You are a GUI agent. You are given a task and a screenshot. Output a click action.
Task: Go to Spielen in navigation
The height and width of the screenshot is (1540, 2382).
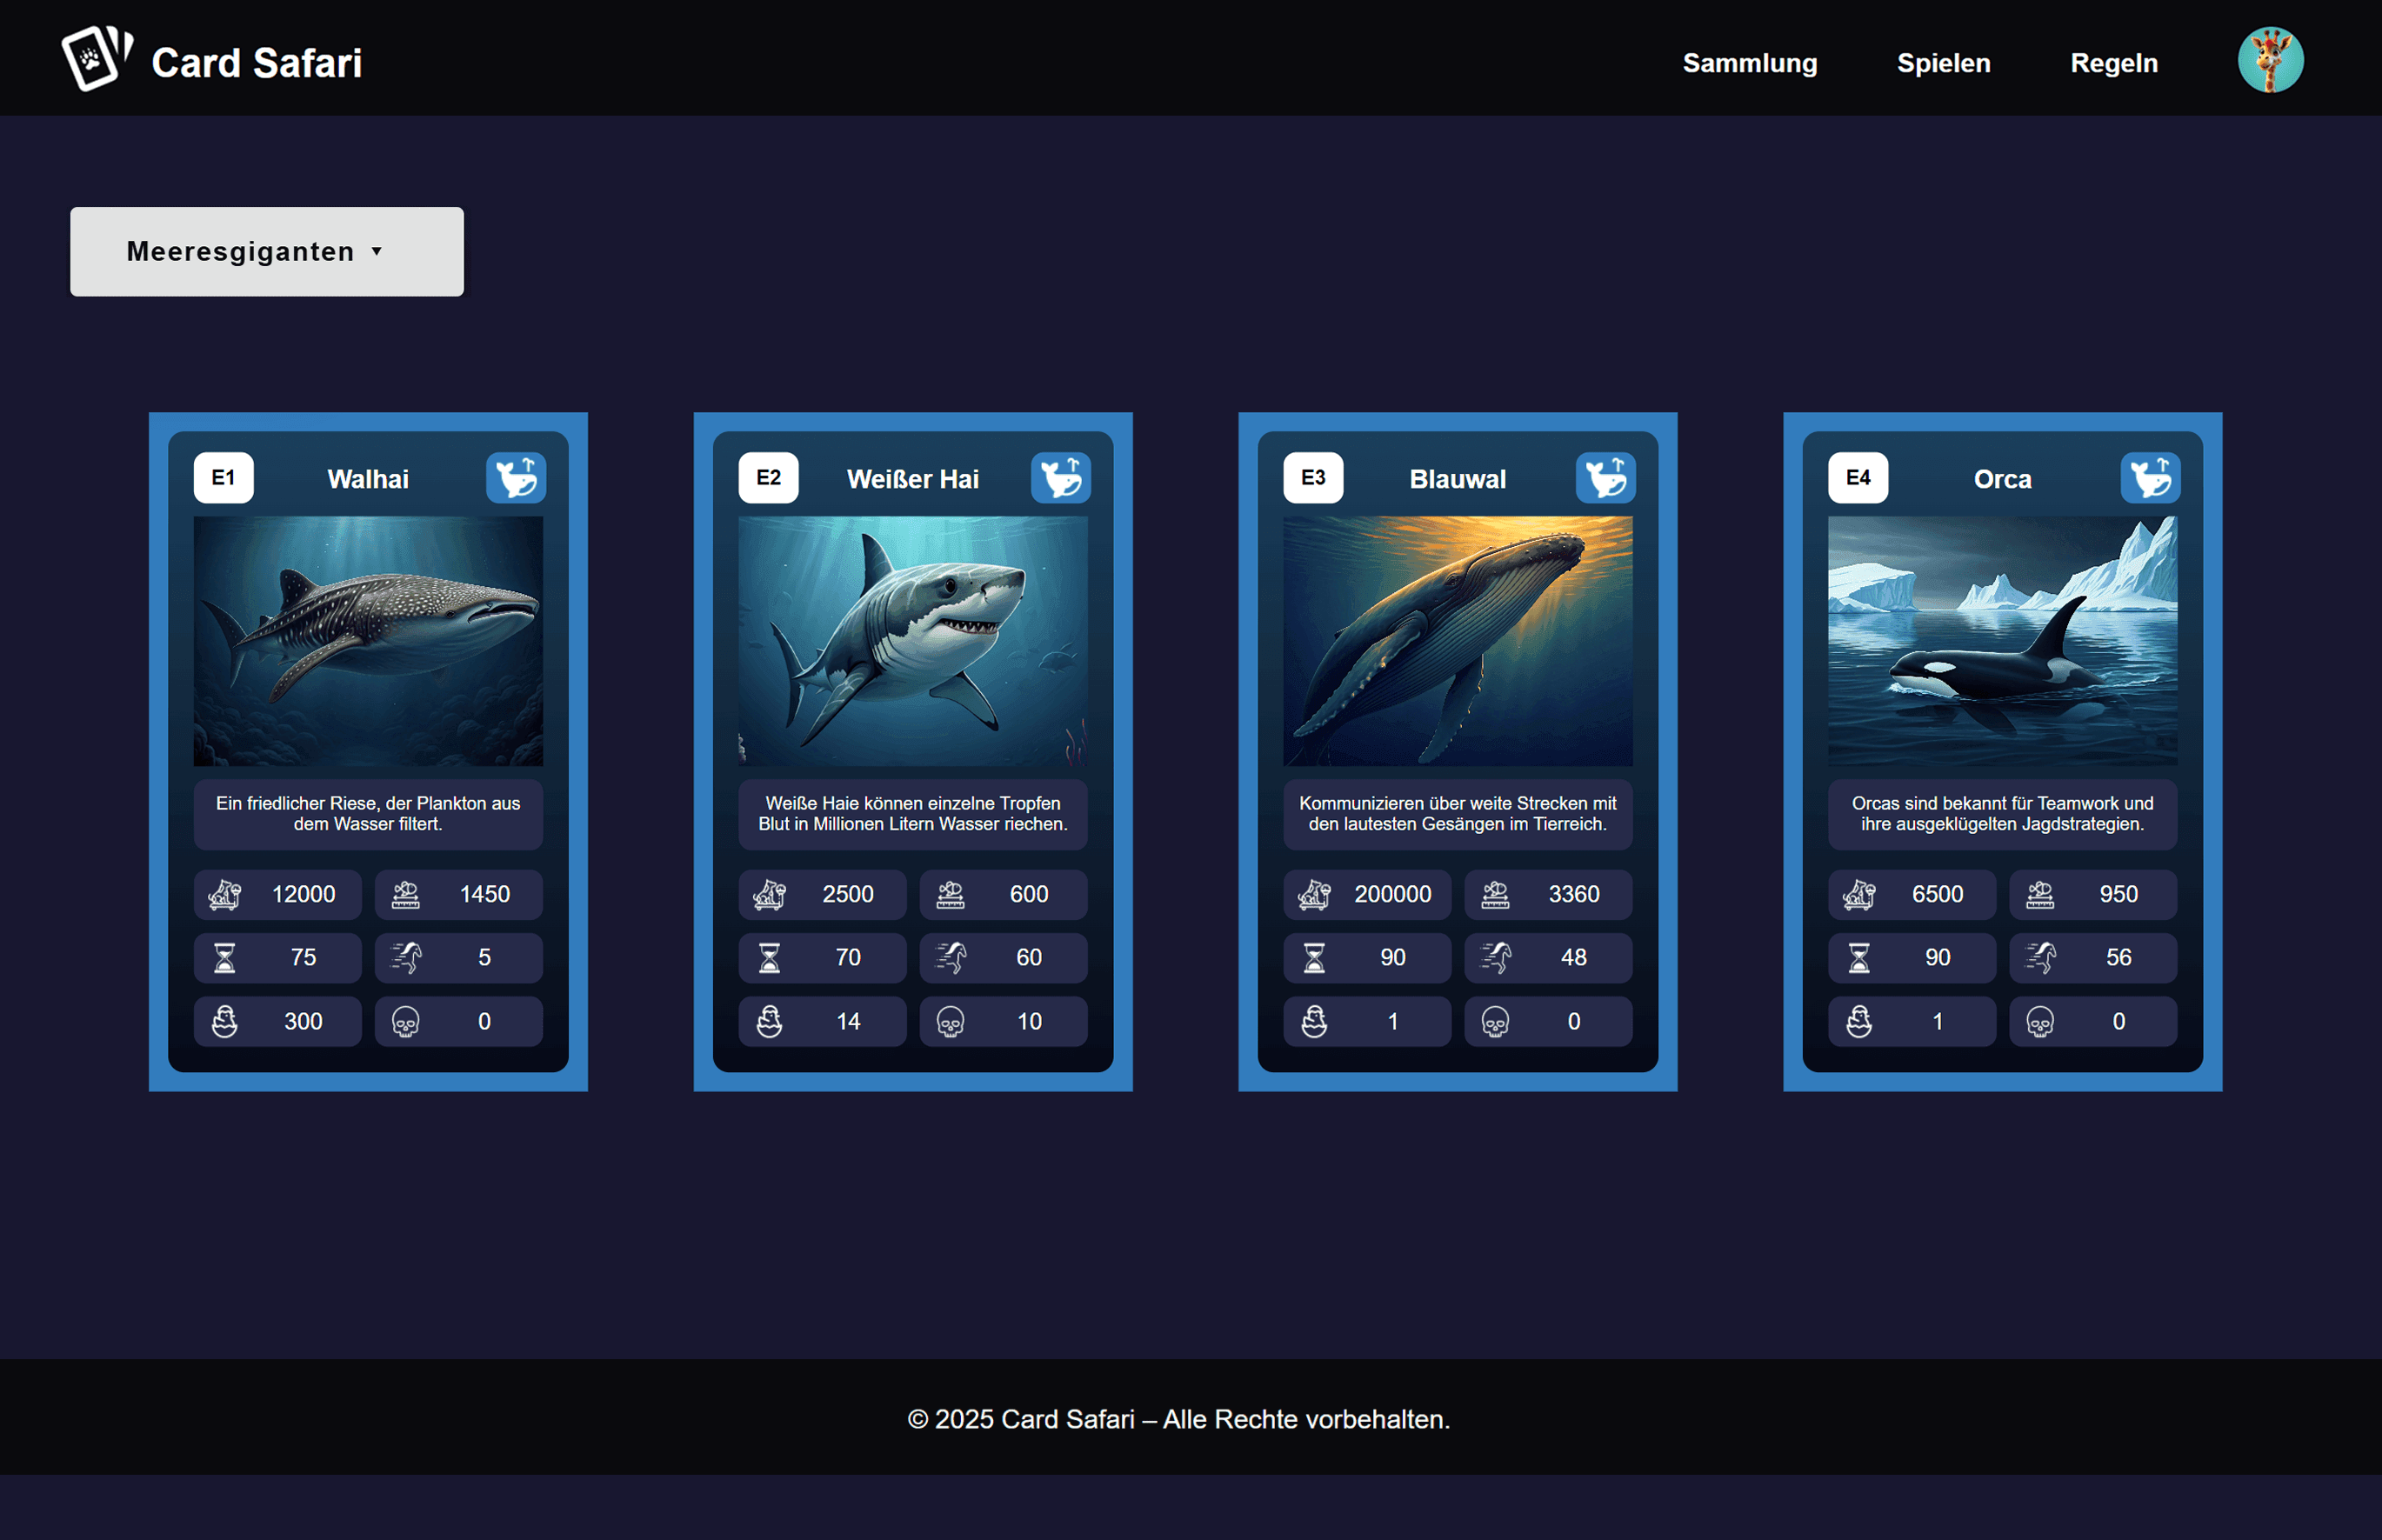1943,63
